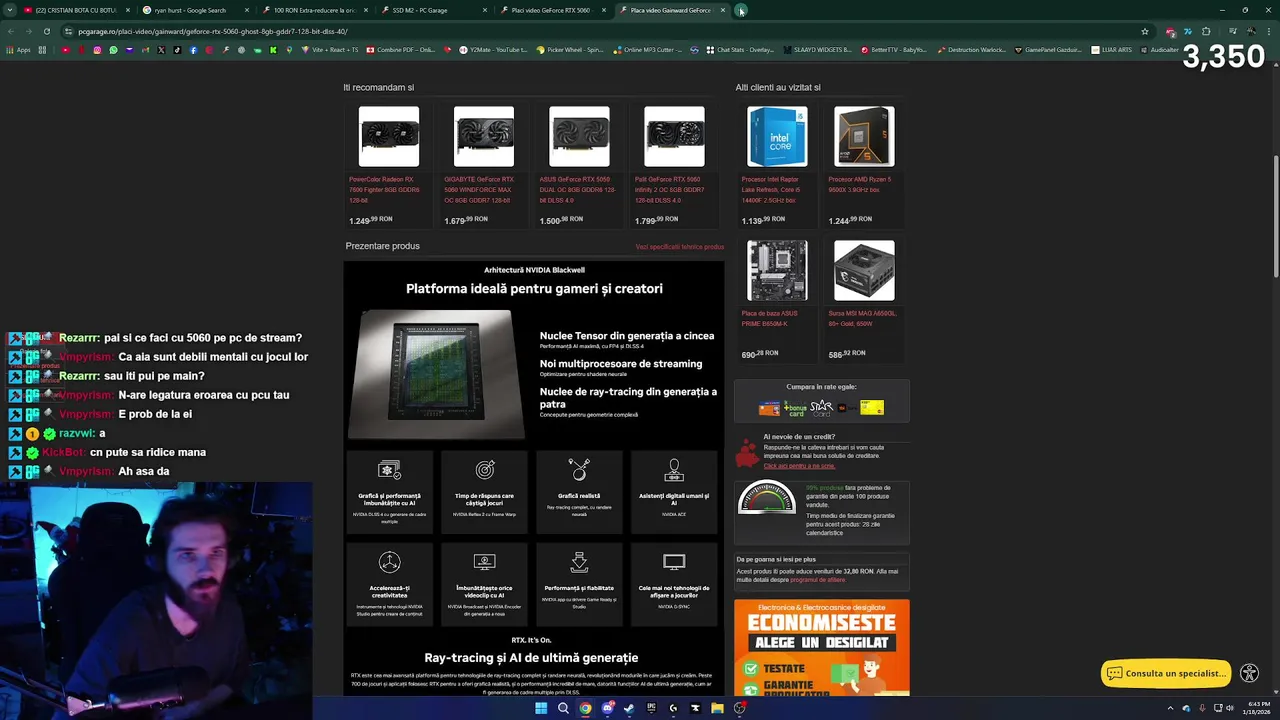Open the MSI MAG A650GL power supply
1280x720 pixels.
864,299
